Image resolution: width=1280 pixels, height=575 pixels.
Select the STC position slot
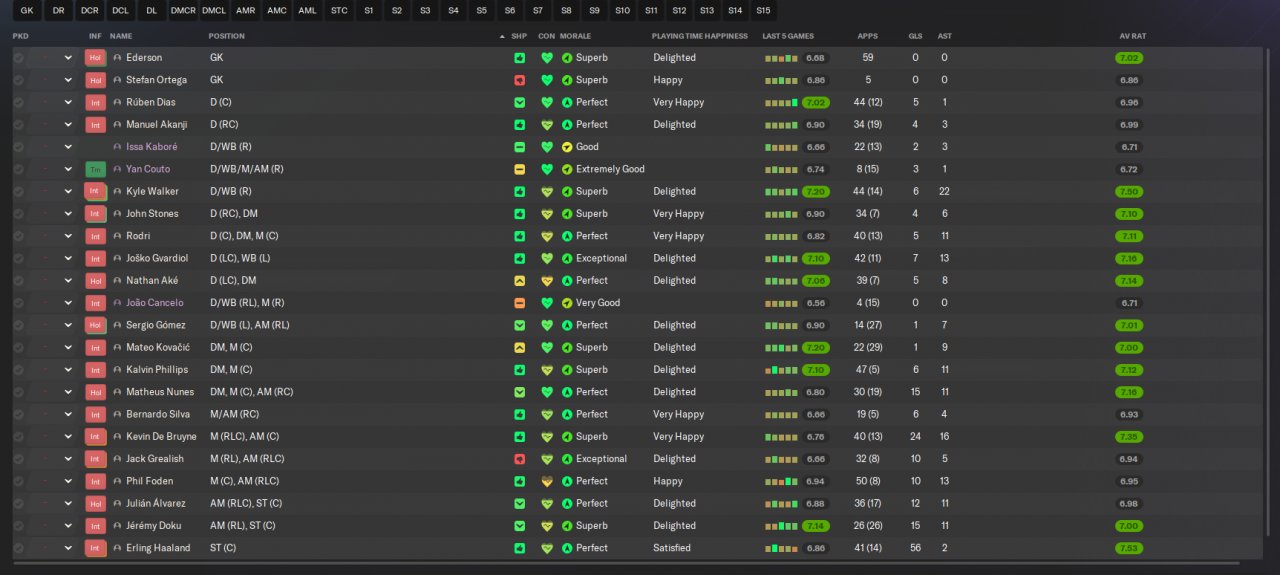point(339,11)
